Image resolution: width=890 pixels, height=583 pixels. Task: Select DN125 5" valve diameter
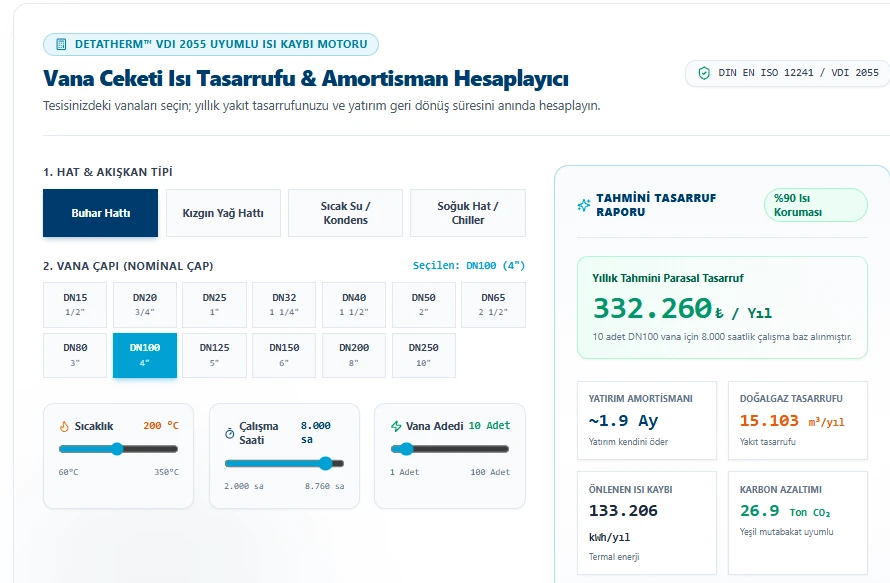click(x=215, y=355)
